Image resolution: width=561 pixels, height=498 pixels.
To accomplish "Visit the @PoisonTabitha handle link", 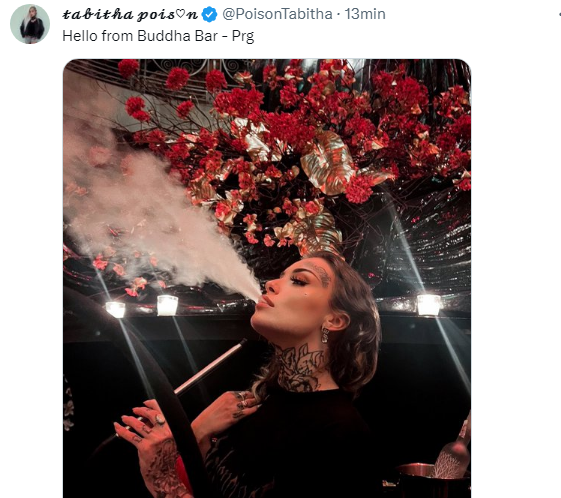I will [x=277, y=14].
